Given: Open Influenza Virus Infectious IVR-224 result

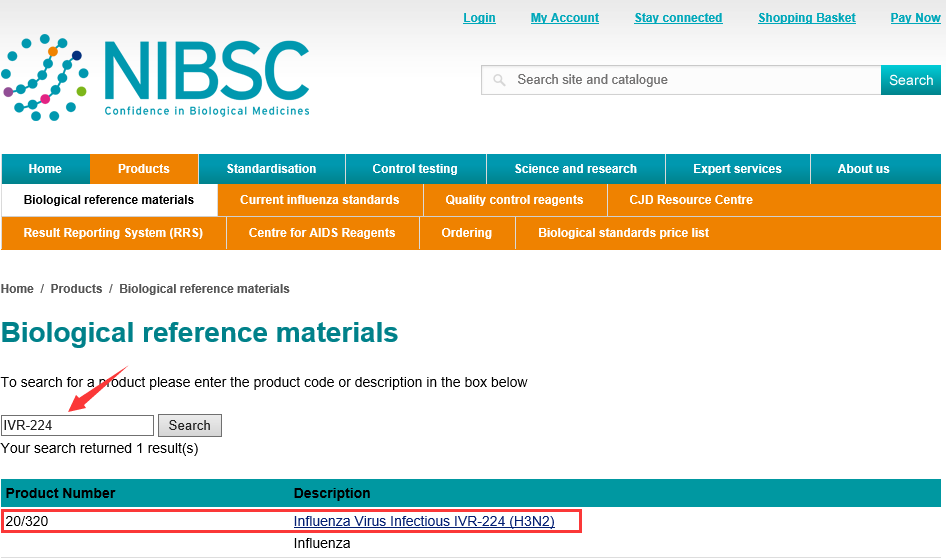Looking at the screenshot, I should (423, 521).
